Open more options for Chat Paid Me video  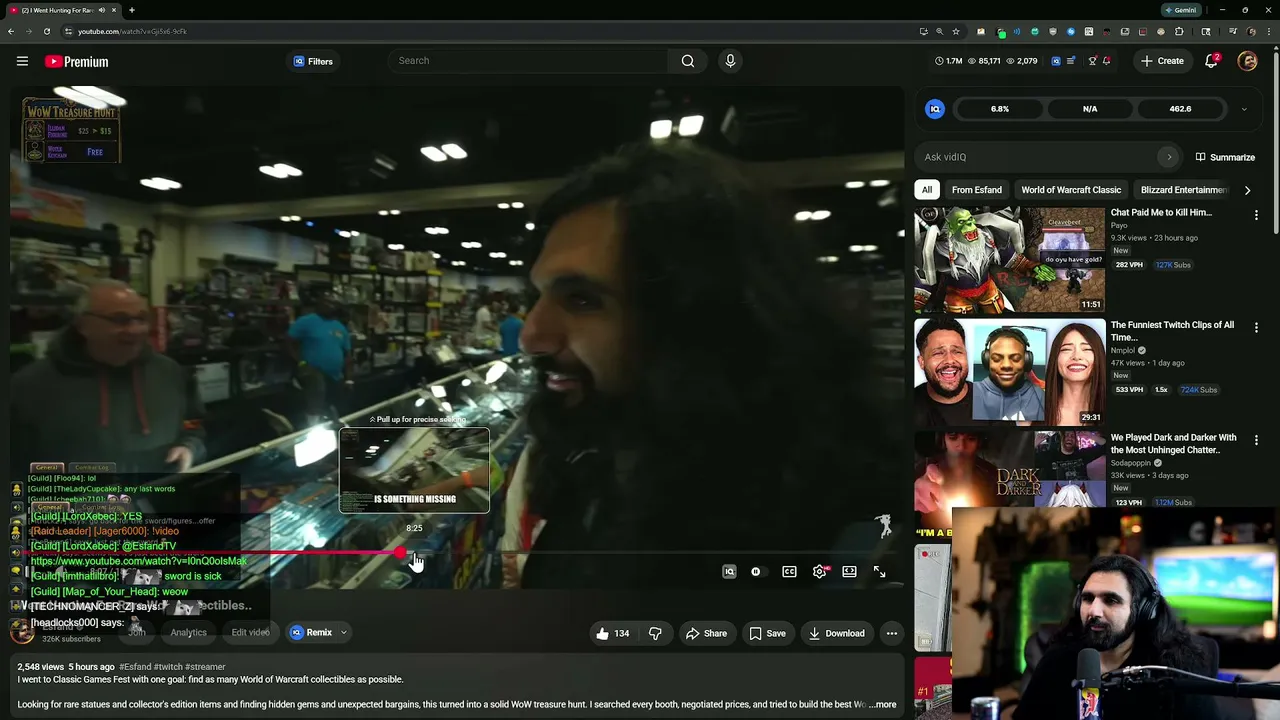coord(1256,215)
